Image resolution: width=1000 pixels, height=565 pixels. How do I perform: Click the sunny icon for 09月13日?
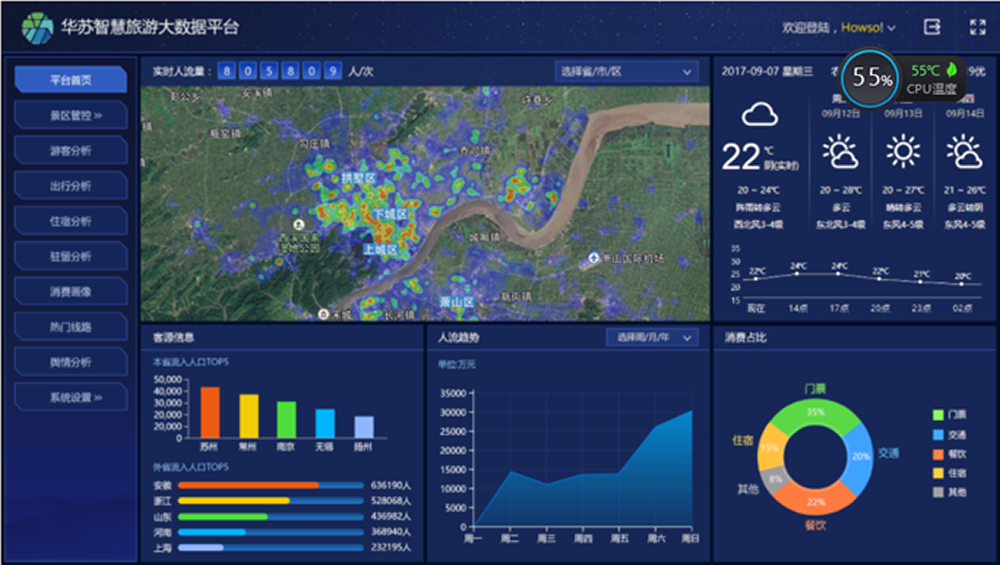coord(903,152)
